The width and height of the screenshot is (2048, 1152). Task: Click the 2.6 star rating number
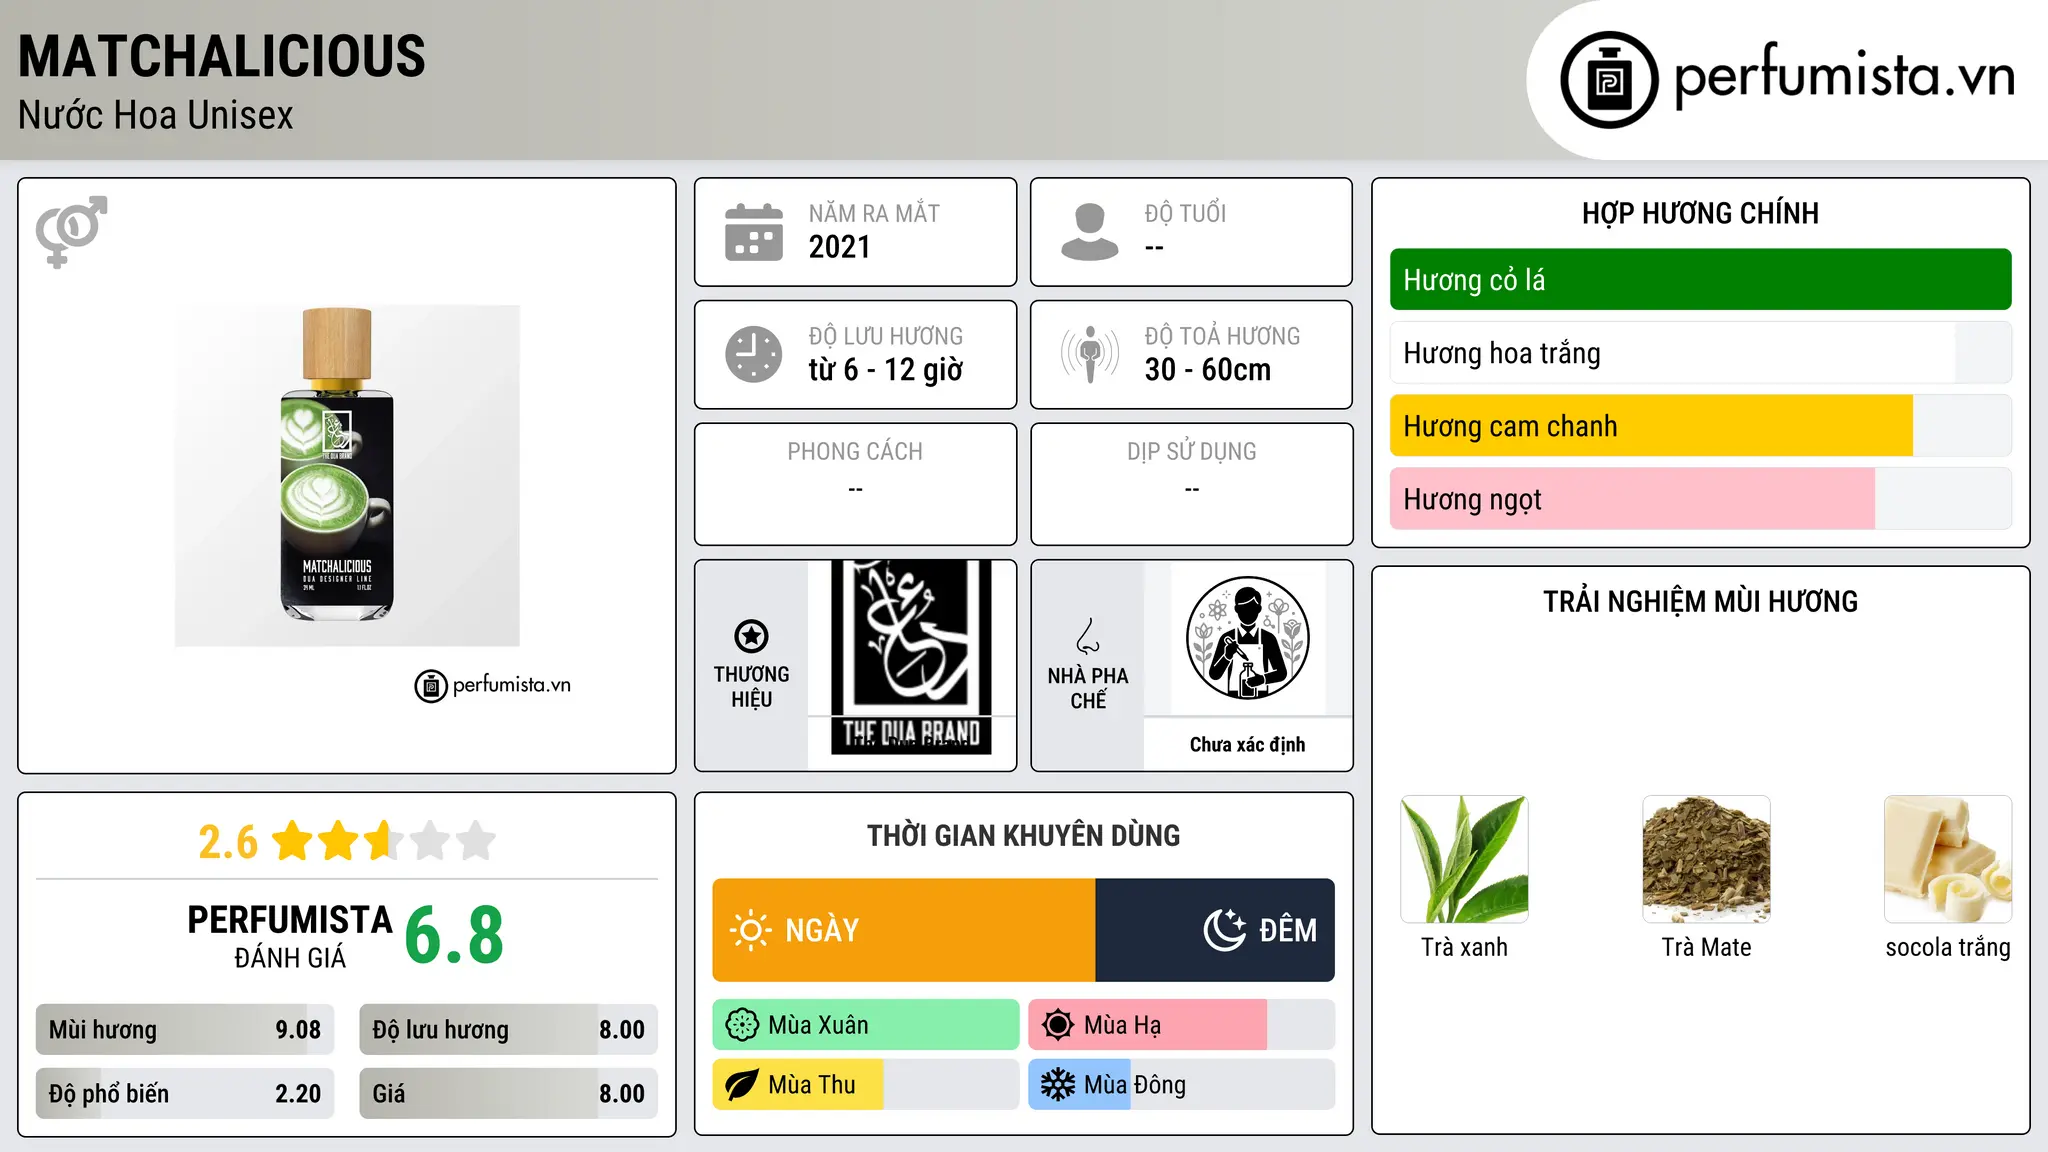(x=228, y=842)
